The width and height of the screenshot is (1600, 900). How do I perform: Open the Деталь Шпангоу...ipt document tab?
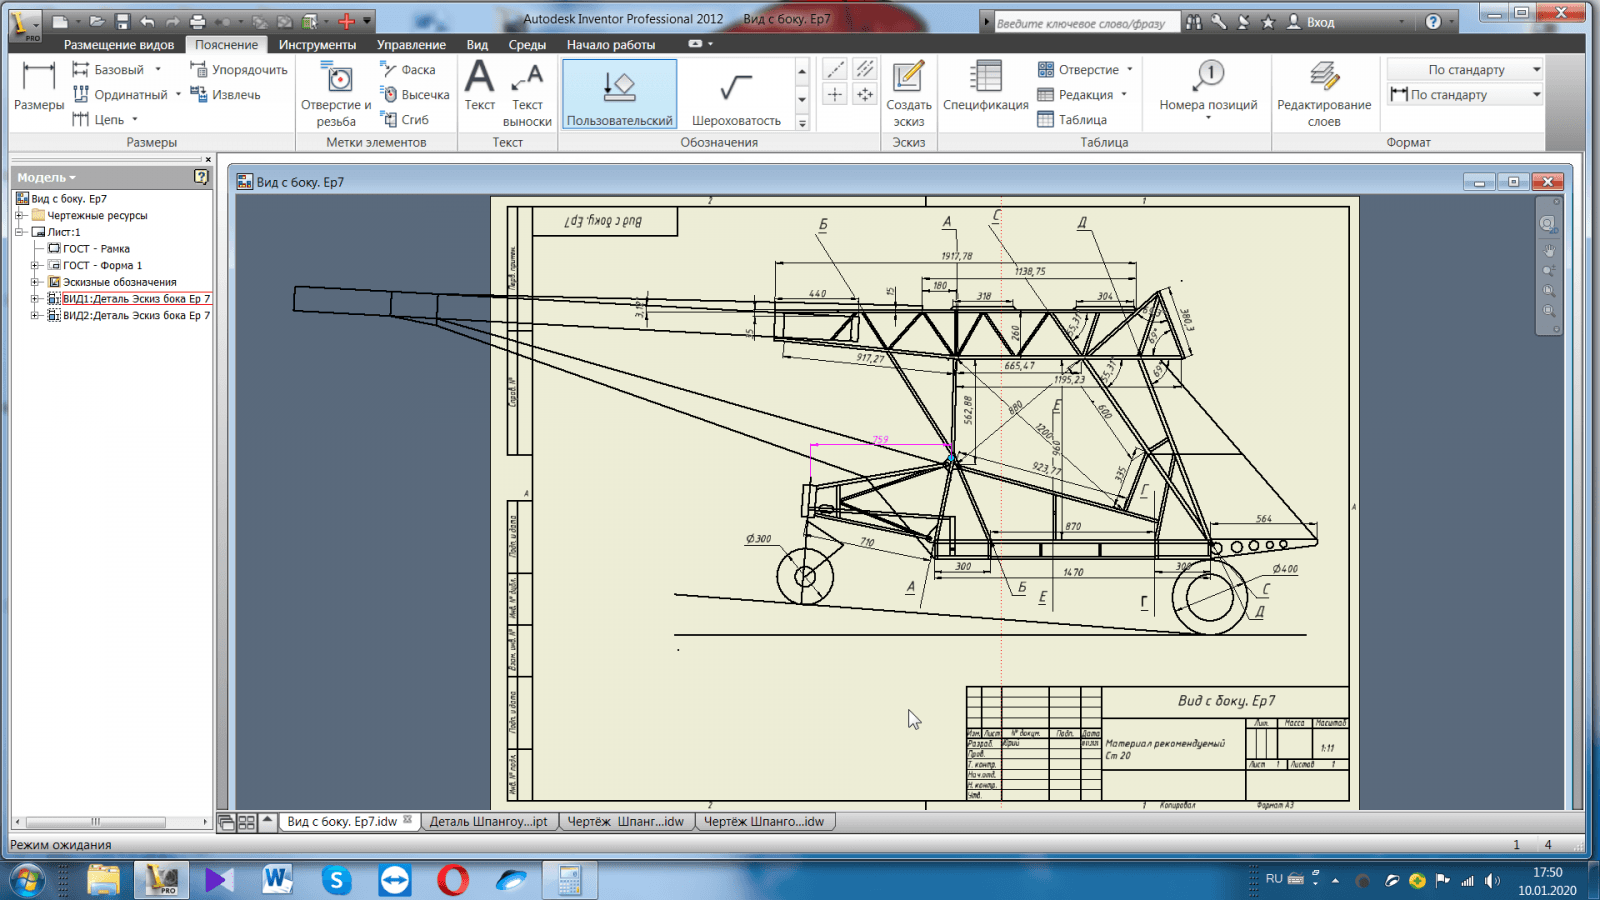point(488,822)
